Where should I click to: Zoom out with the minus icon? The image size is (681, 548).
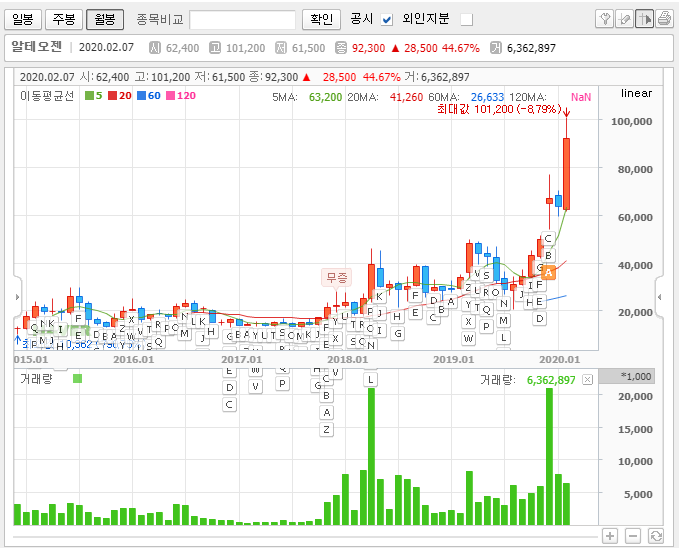(633, 536)
